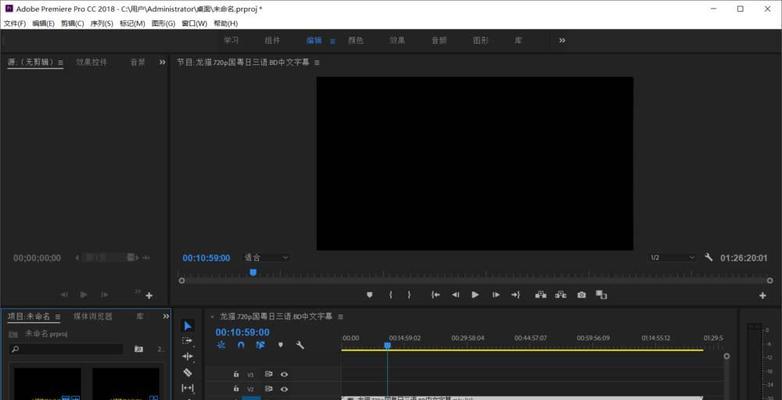Open the 文件(F) menu
The height and width of the screenshot is (400, 782).
click(x=15, y=23)
